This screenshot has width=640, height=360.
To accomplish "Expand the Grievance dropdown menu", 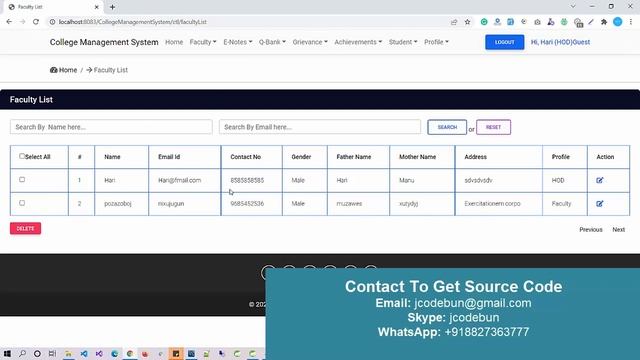I will coord(310,42).
